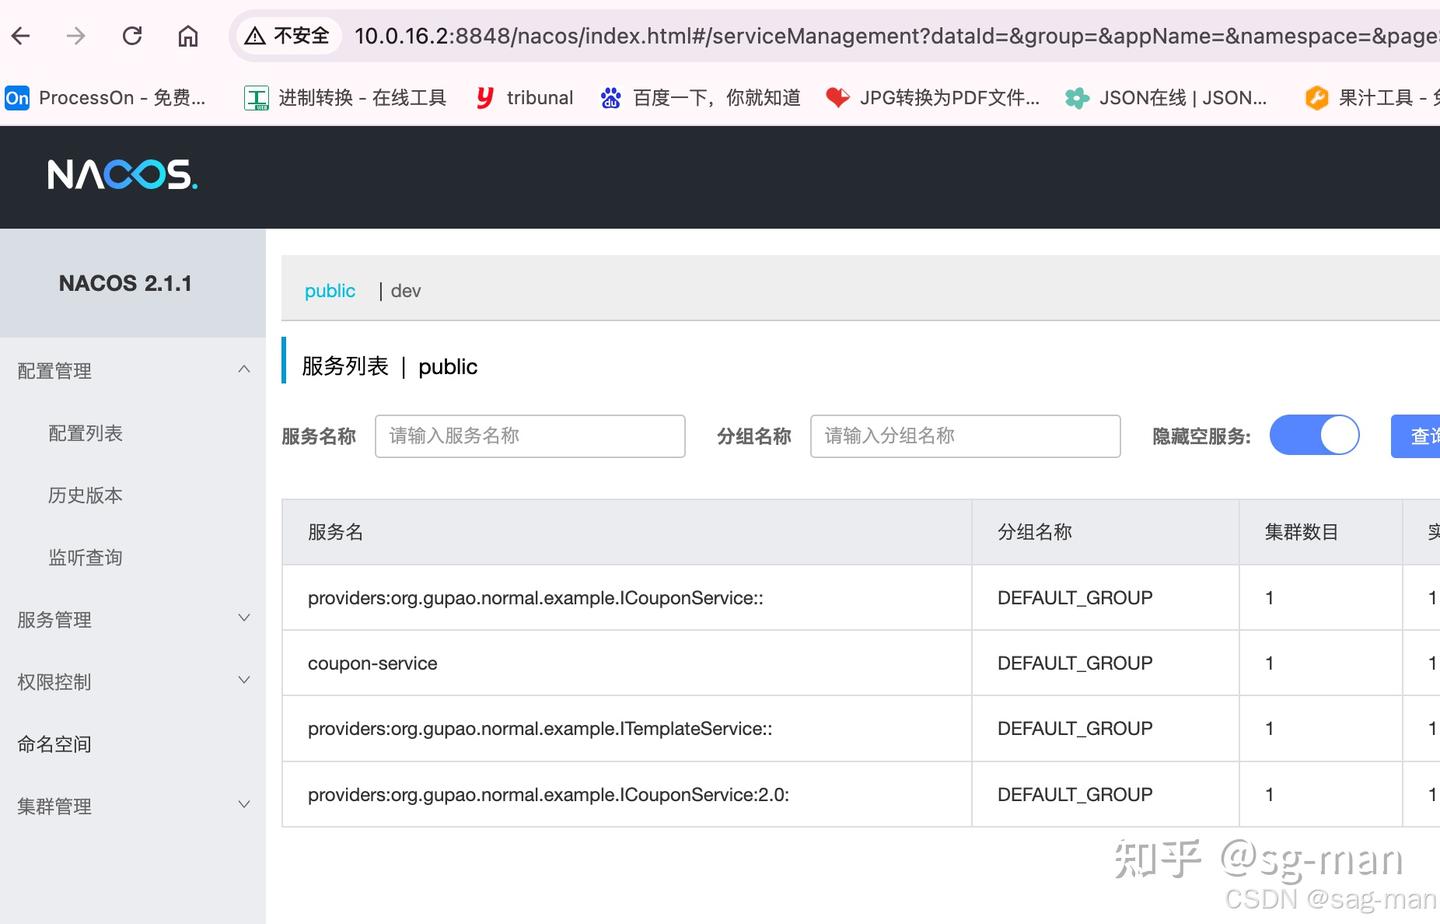Click the 果汁工具 bookmark icon
The height and width of the screenshot is (924, 1440).
1317,97
